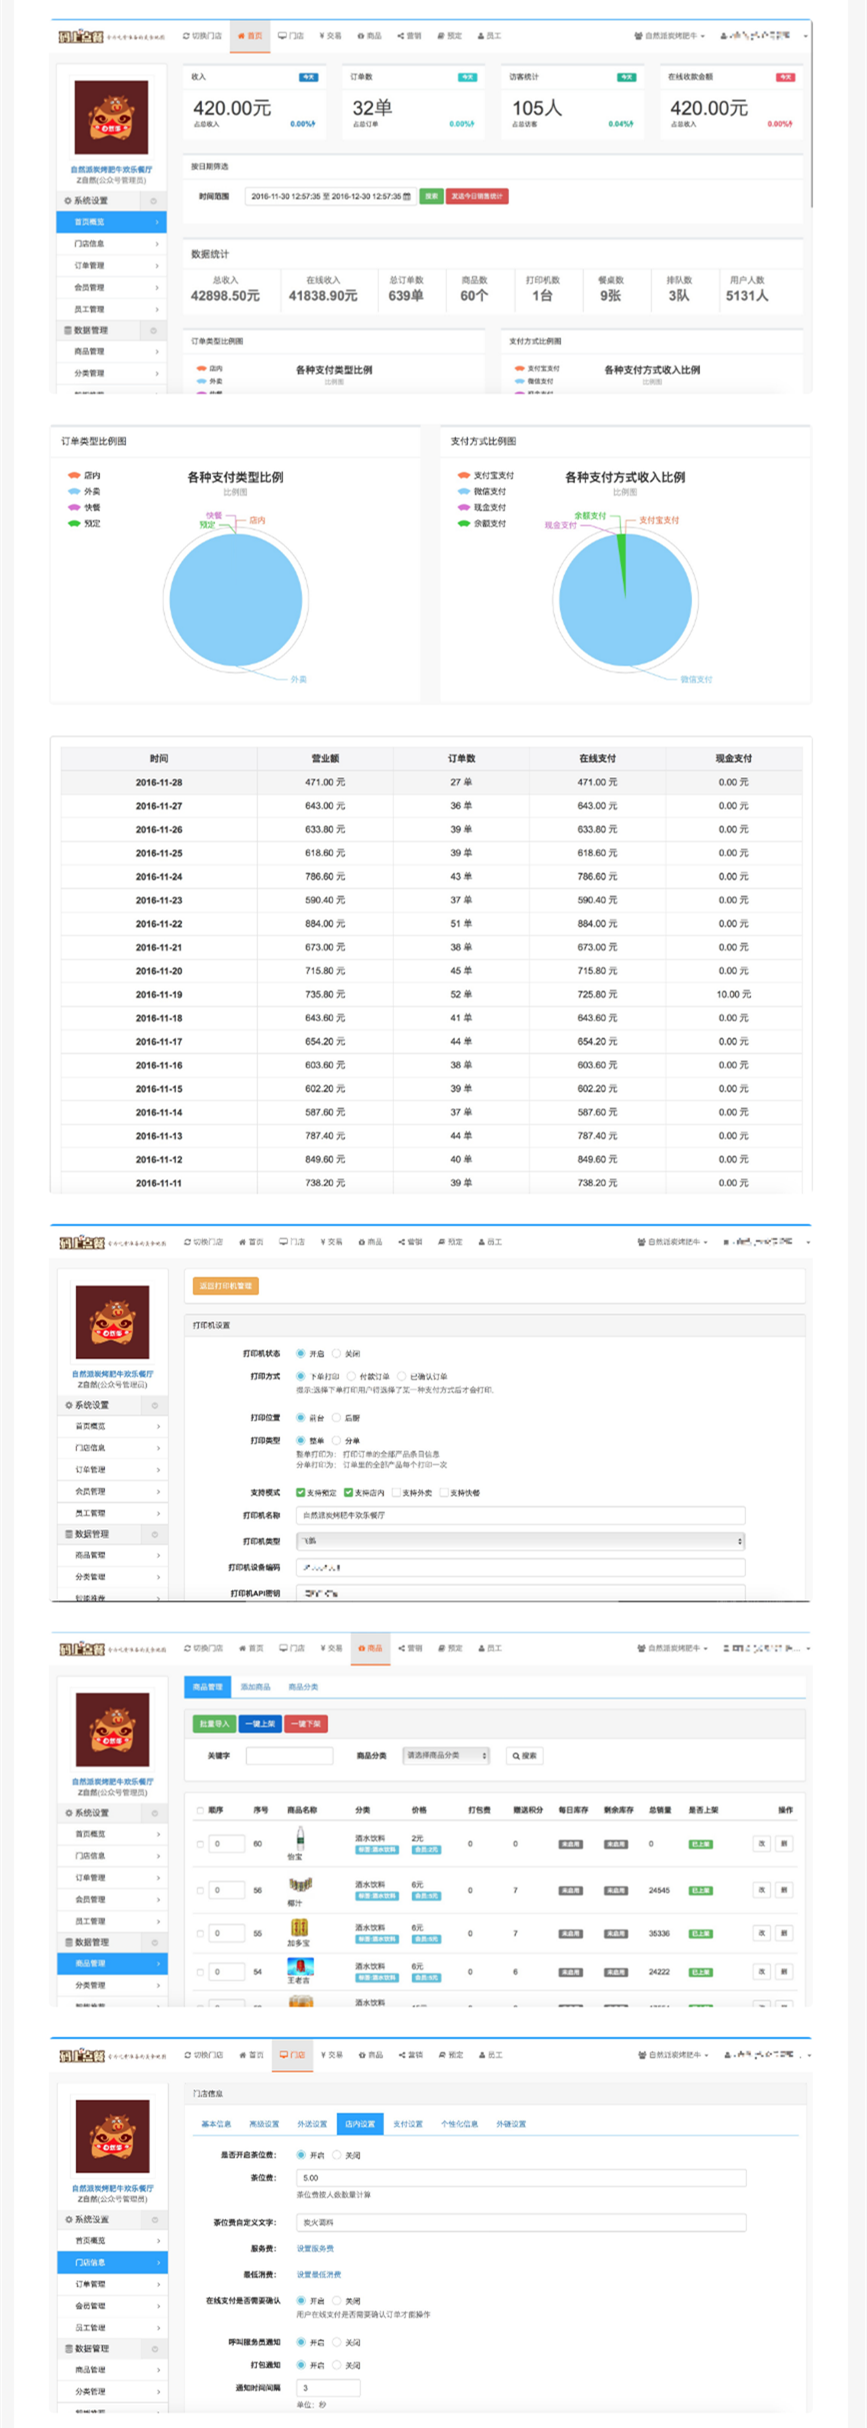The height and width of the screenshot is (2428, 867).
Task: Open 门店 monitor icon on printer settings top bar
Action: (x=283, y=1242)
